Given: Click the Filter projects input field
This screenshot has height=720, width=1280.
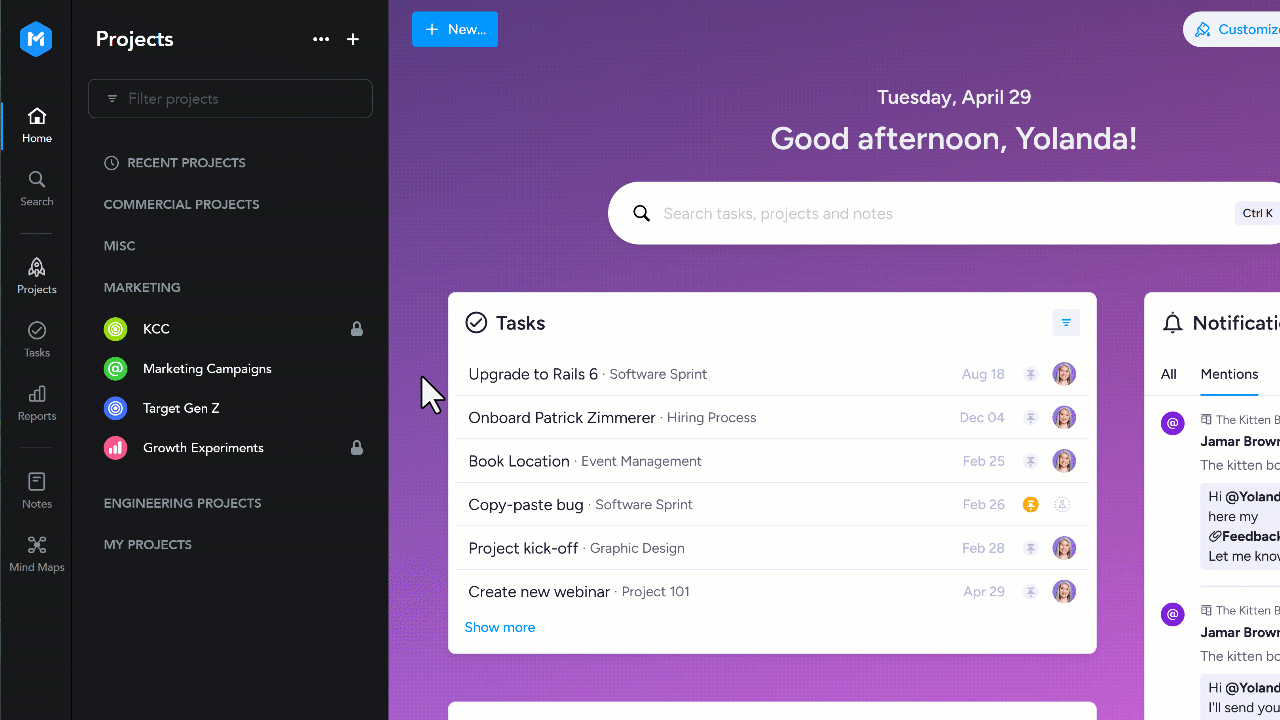Looking at the screenshot, I should point(230,98).
